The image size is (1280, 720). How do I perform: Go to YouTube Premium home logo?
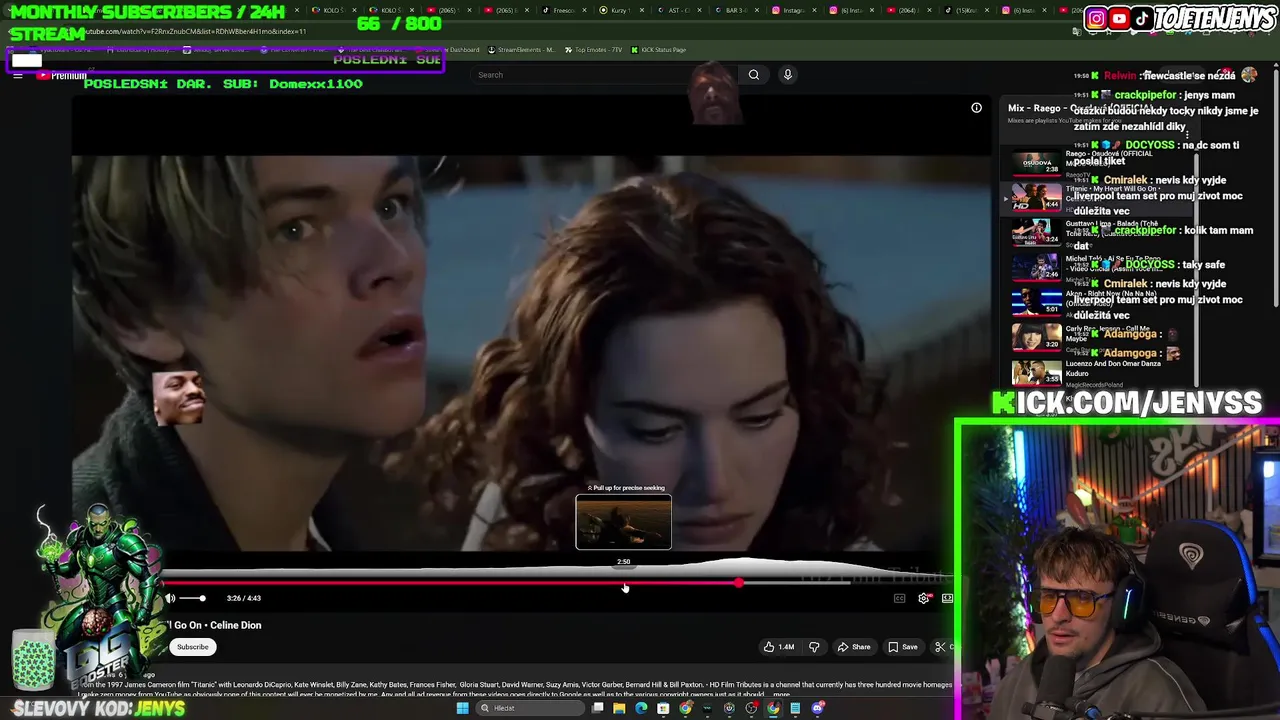click(62, 76)
